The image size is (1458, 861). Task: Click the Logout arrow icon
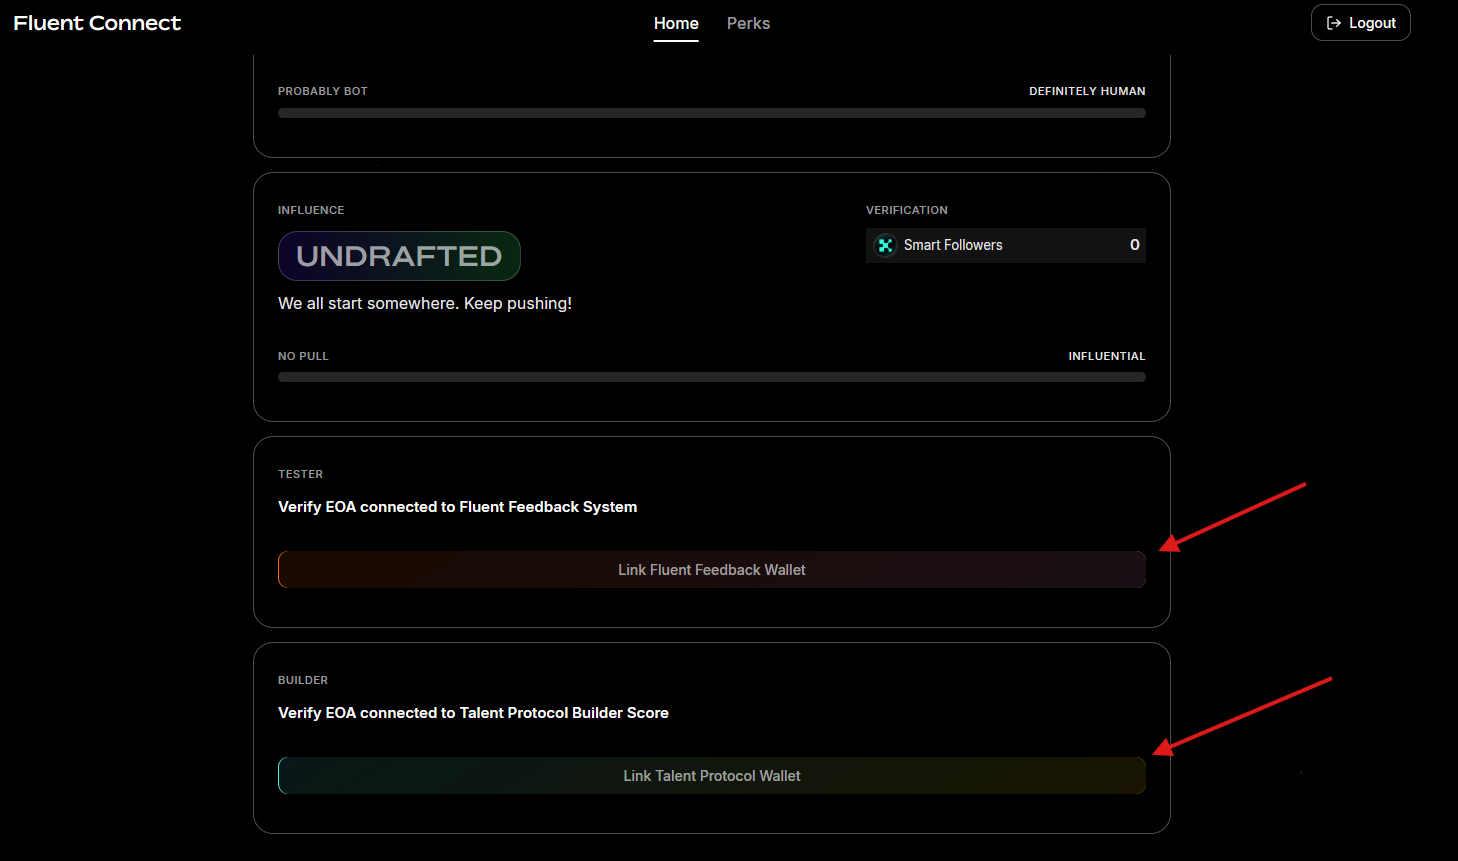click(x=1333, y=23)
